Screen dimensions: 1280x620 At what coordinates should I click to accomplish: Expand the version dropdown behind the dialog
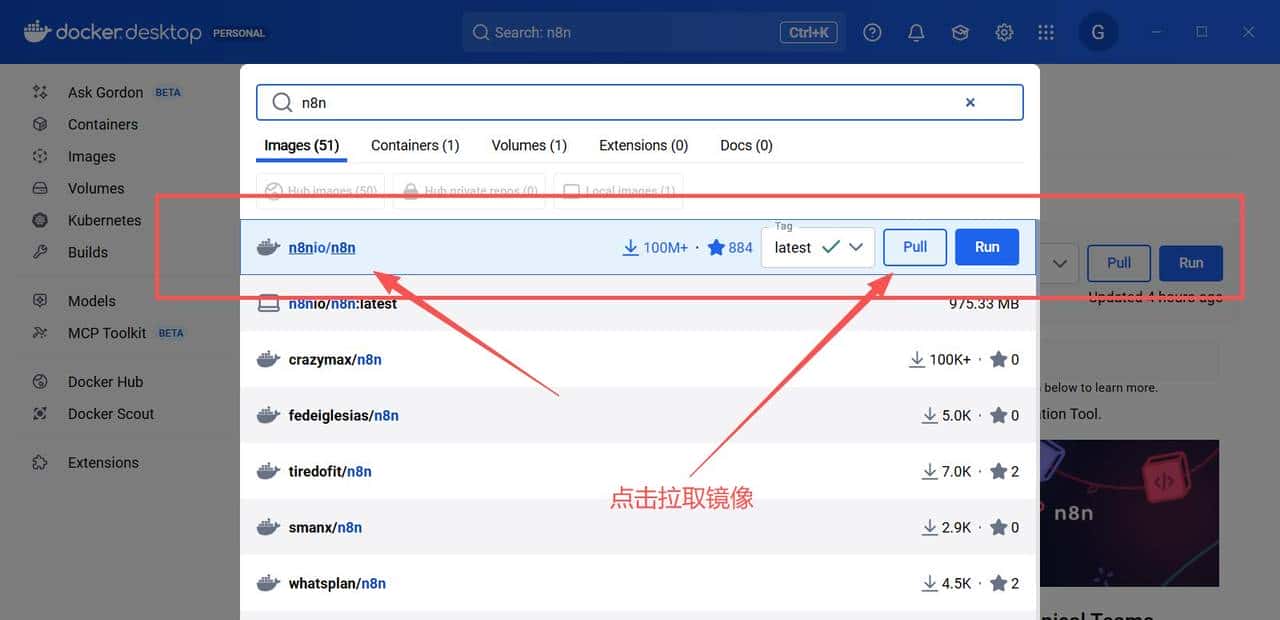tap(1059, 263)
